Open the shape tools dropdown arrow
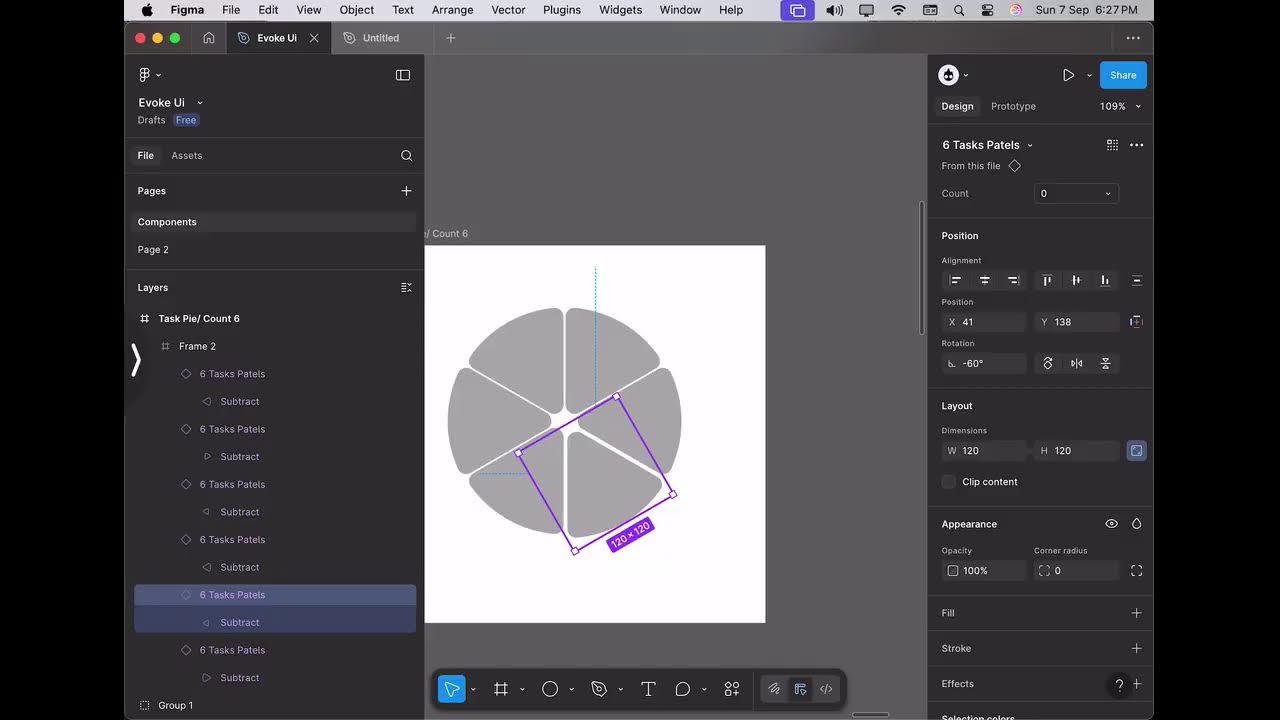Image resolution: width=1280 pixels, height=720 pixels. coord(572,689)
